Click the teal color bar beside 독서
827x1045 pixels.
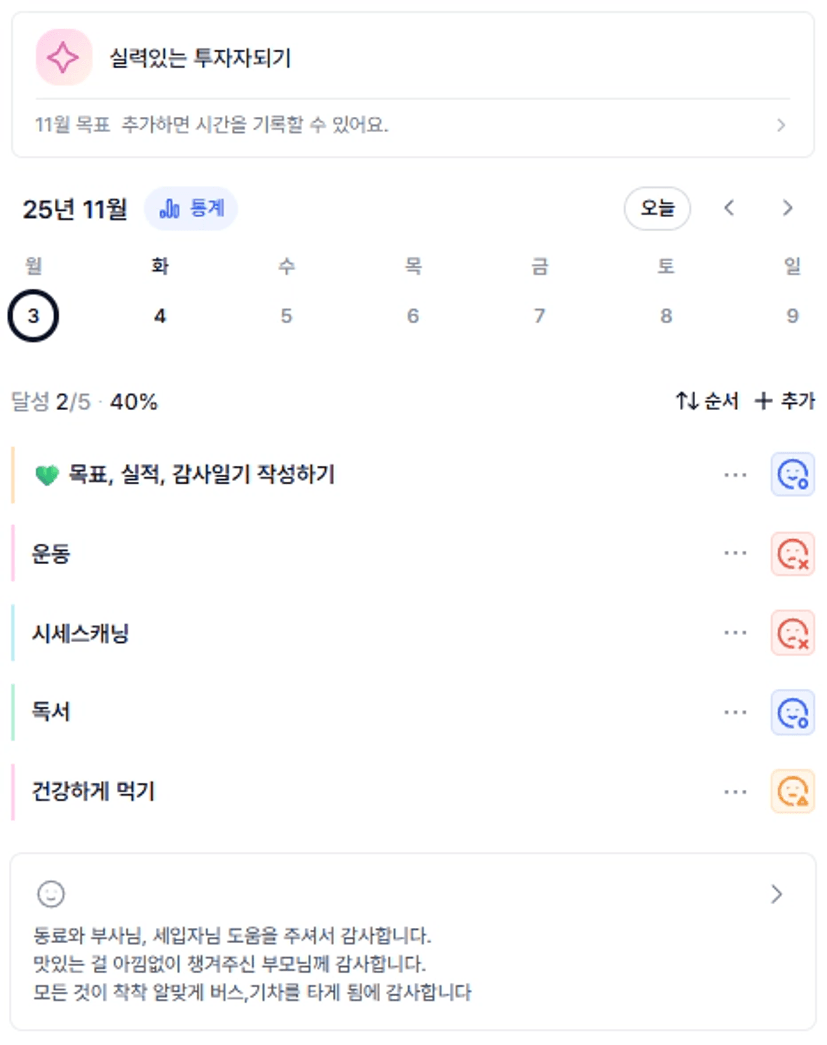(13, 712)
